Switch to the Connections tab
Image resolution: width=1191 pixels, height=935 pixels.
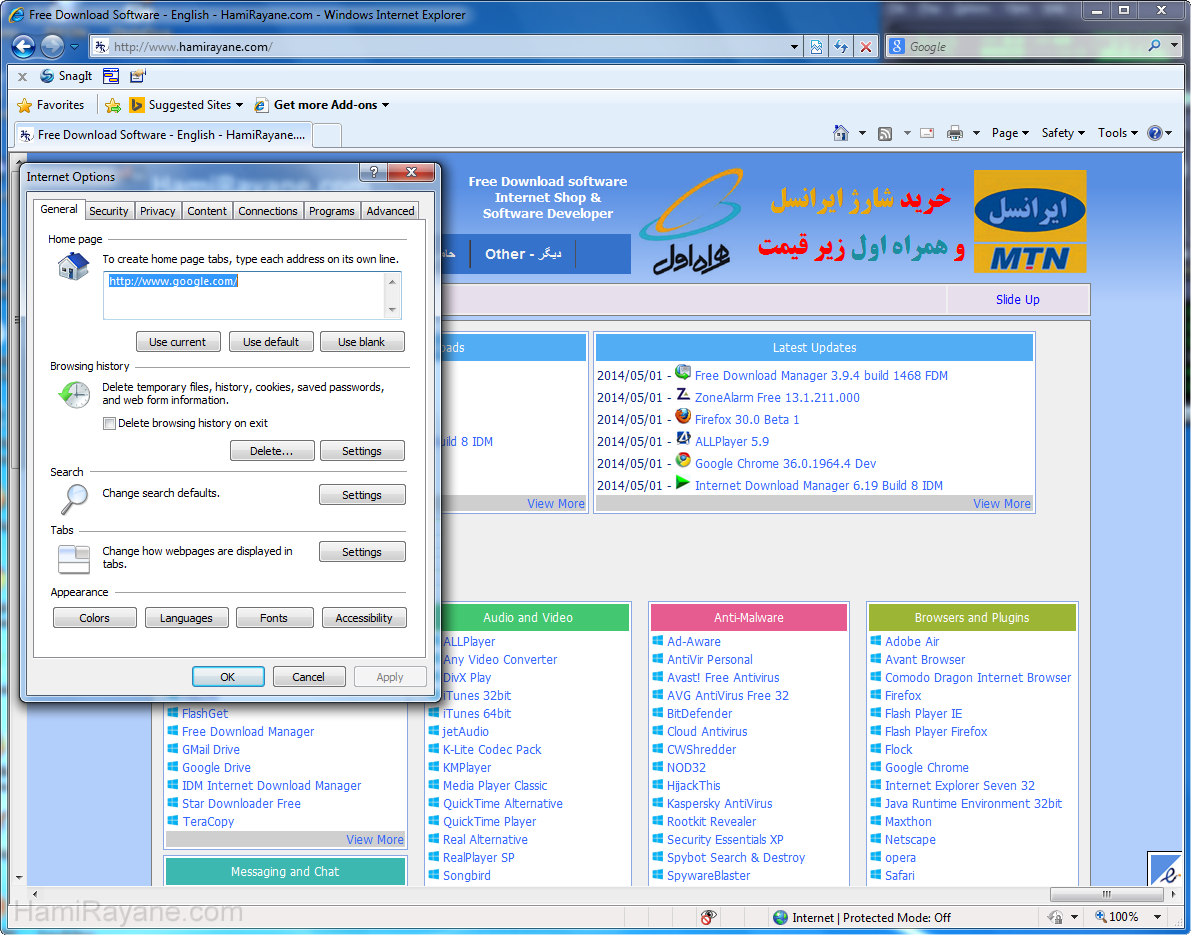pos(268,211)
